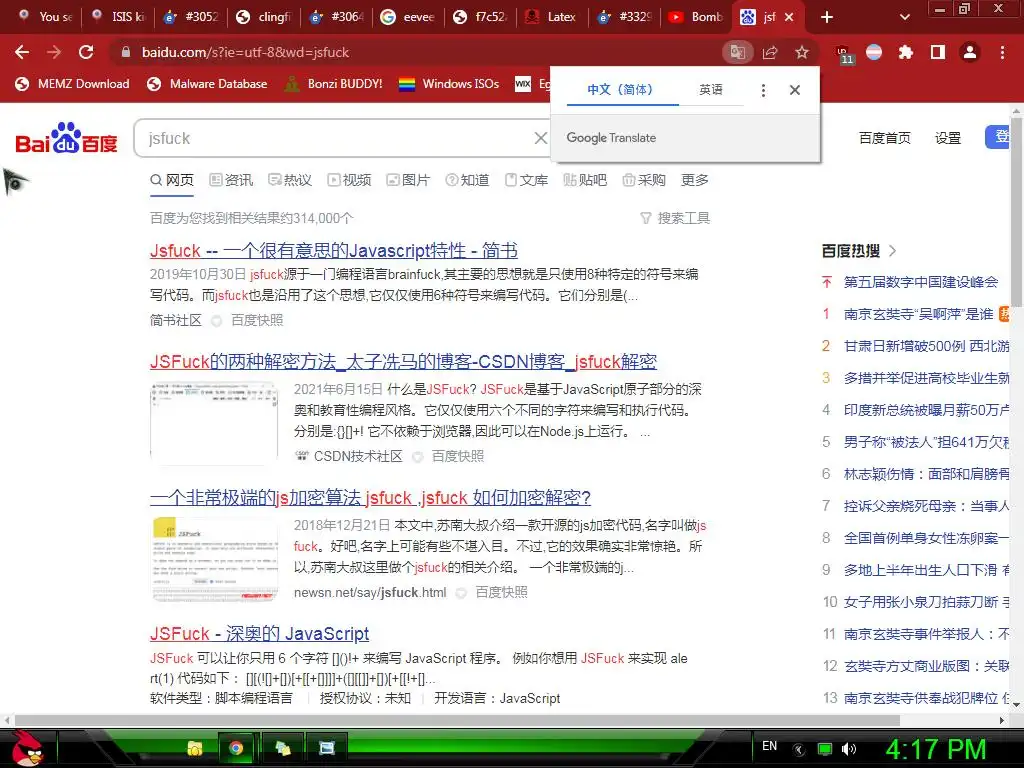Close the Google Translate popup
The image size is (1024, 768).
(x=795, y=90)
